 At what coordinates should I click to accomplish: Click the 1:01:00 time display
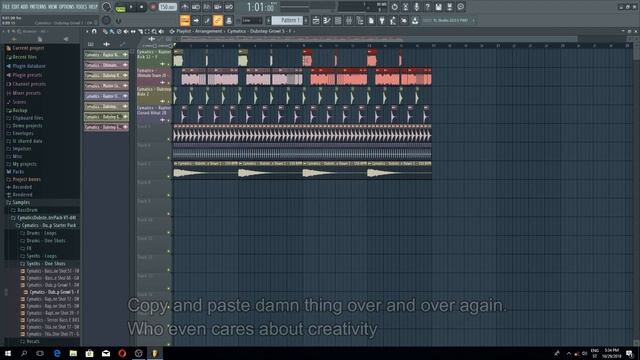(261, 7)
